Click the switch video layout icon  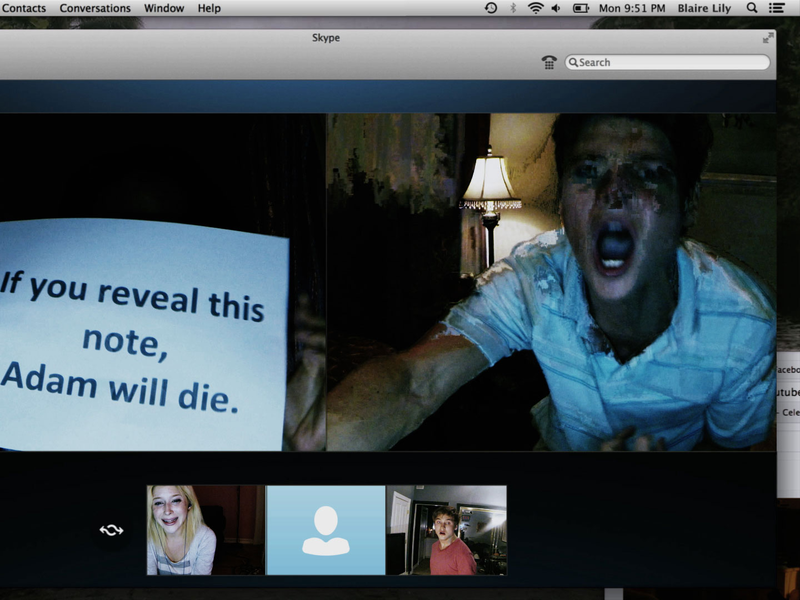tap(111, 531)
